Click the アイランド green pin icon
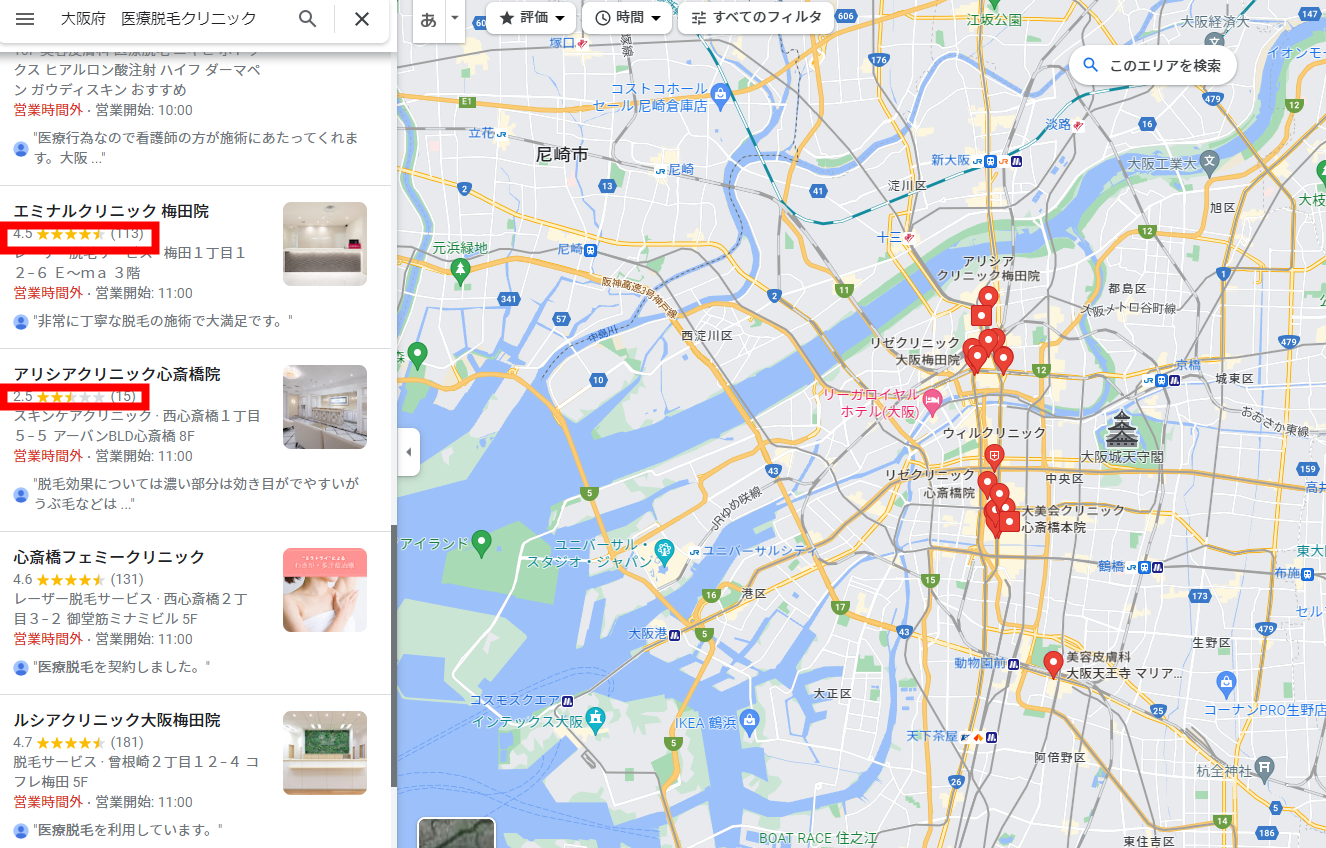 (482, 544)
